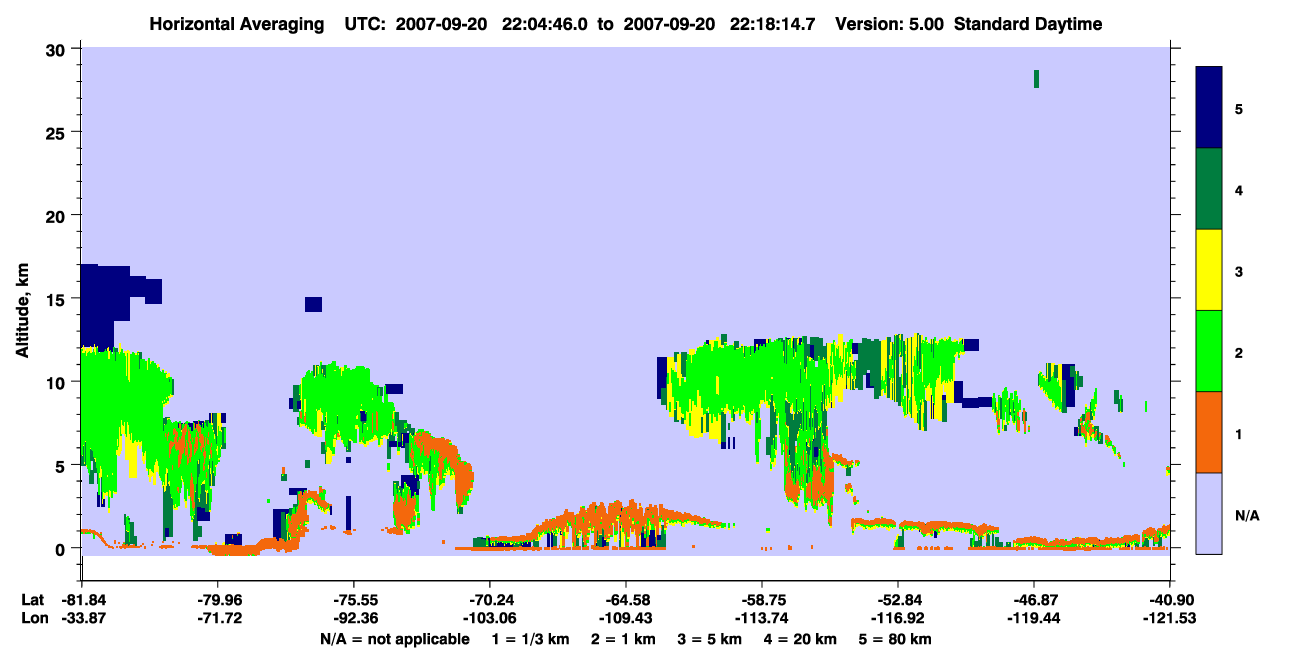
Task: Click the 30 km altitude tick label
Action: click(58, 49)
